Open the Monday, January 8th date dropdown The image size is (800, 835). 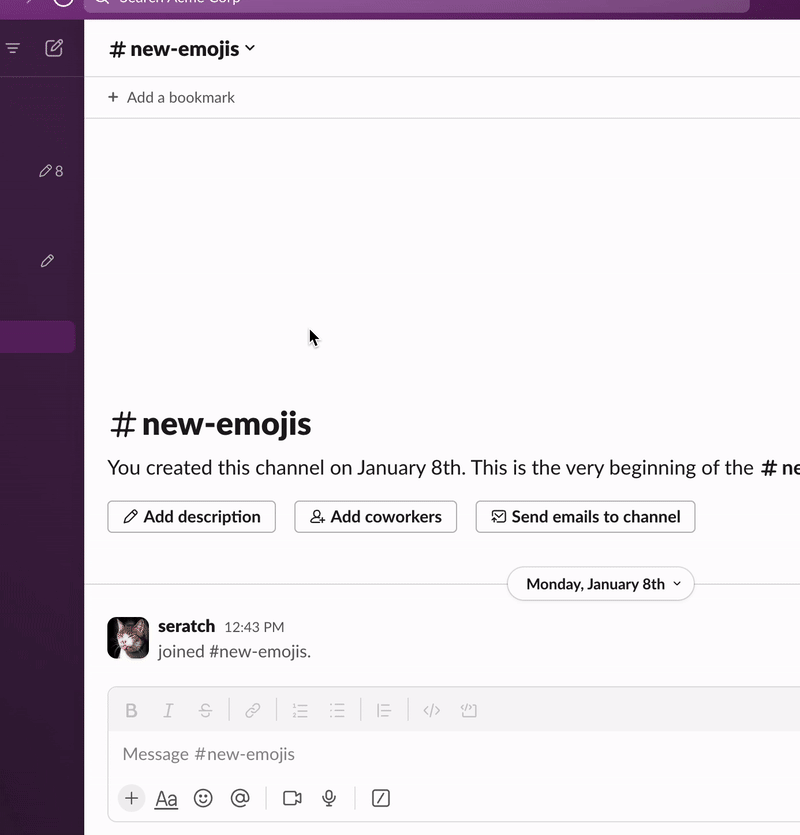pyautogui.click(x=601, y=584)
